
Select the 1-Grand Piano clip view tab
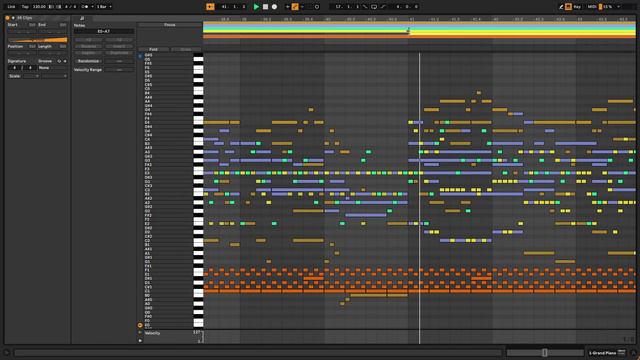[x=602, y=353]
